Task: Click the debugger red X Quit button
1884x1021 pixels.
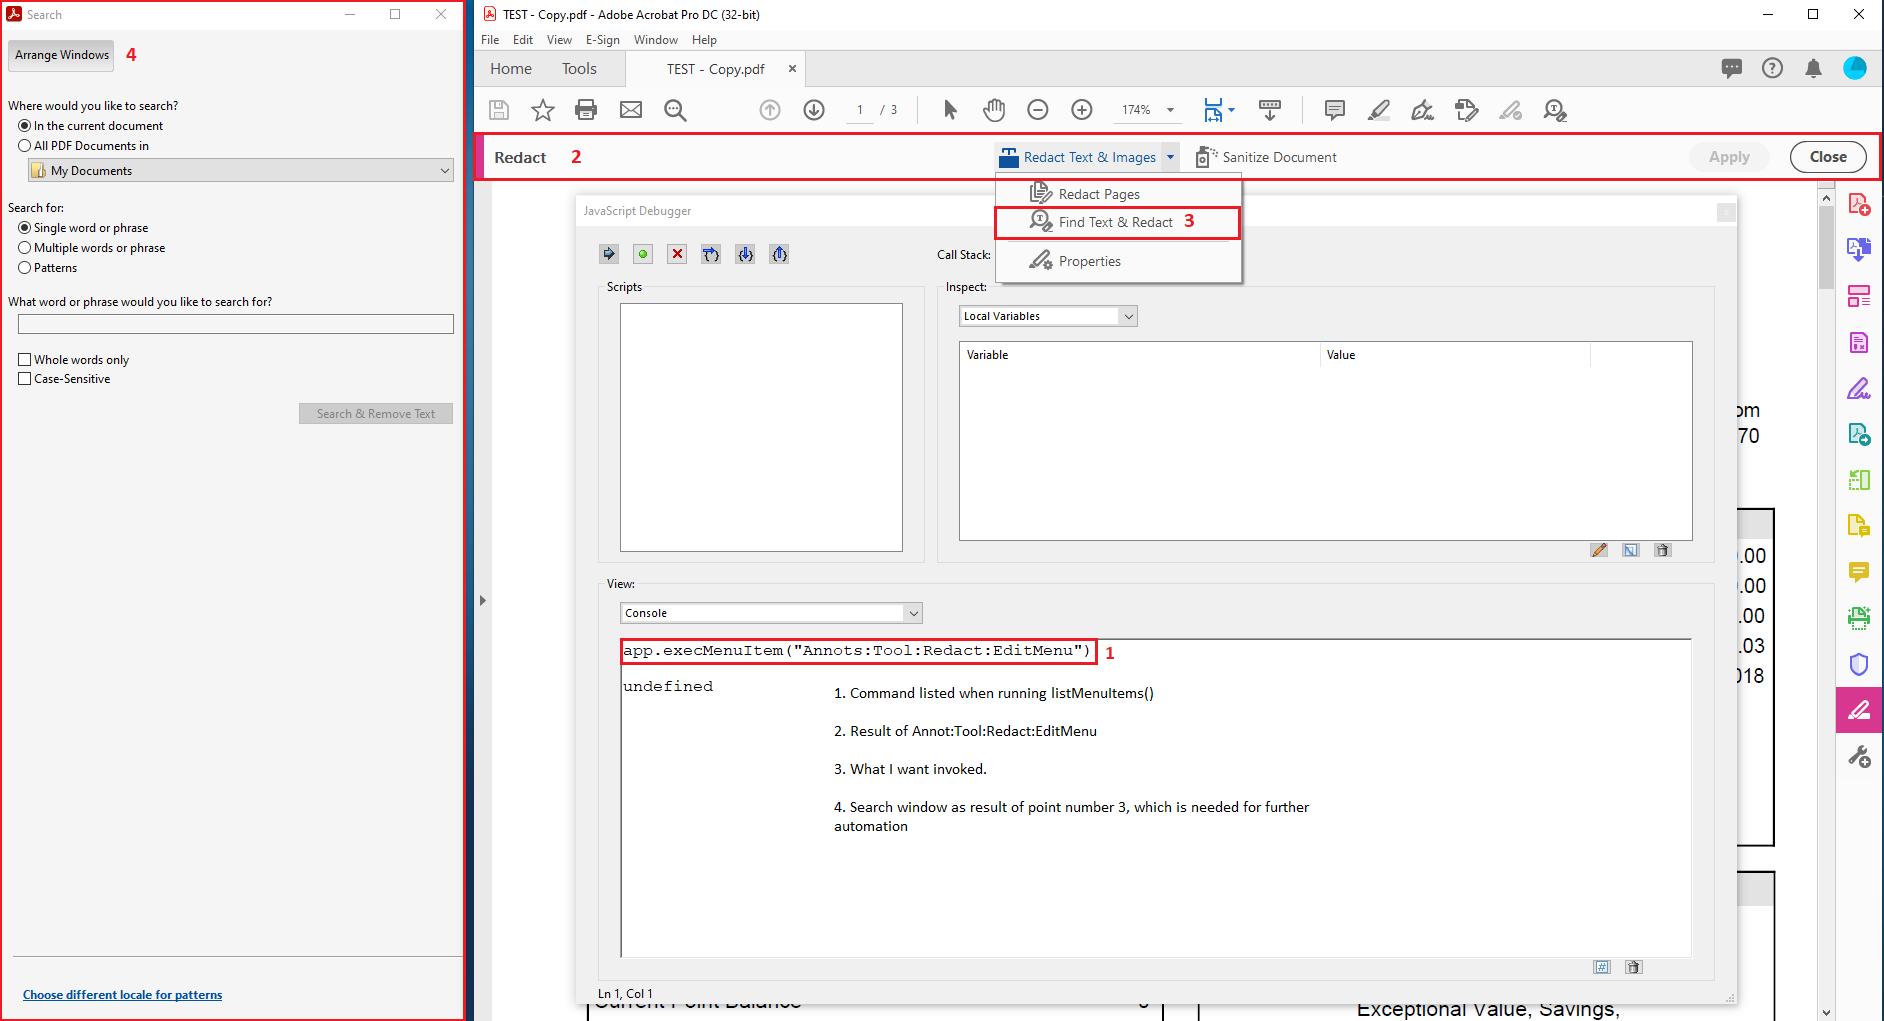Action: (x=677, y=254)
